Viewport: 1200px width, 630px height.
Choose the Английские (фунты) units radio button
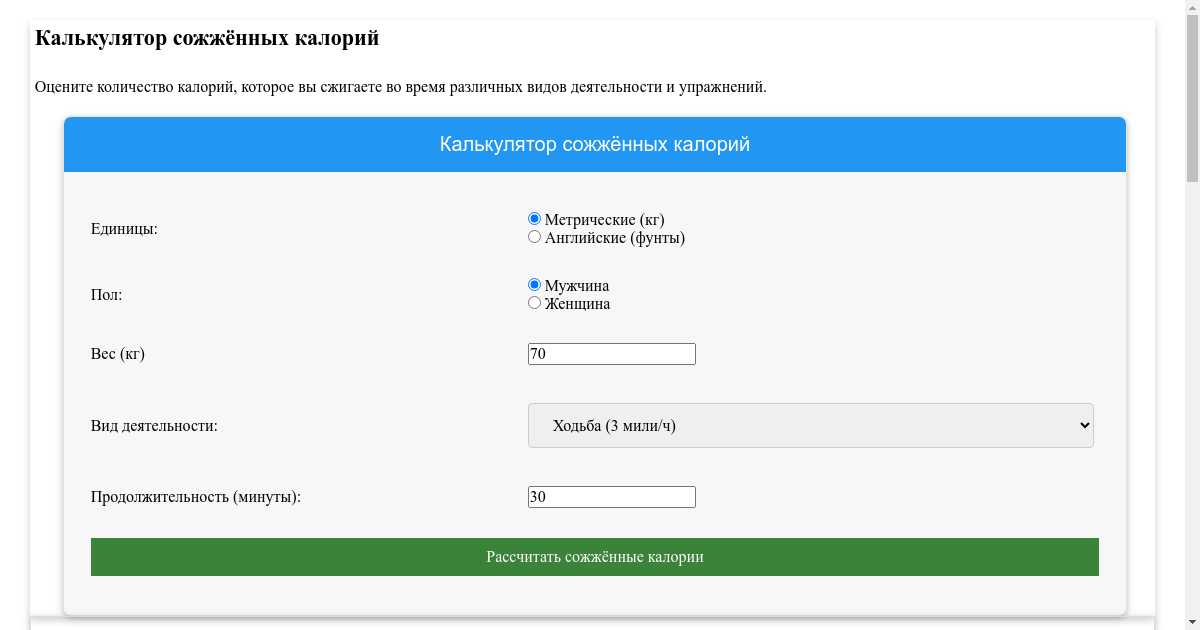pyautogui.click(x=534, y=238)
